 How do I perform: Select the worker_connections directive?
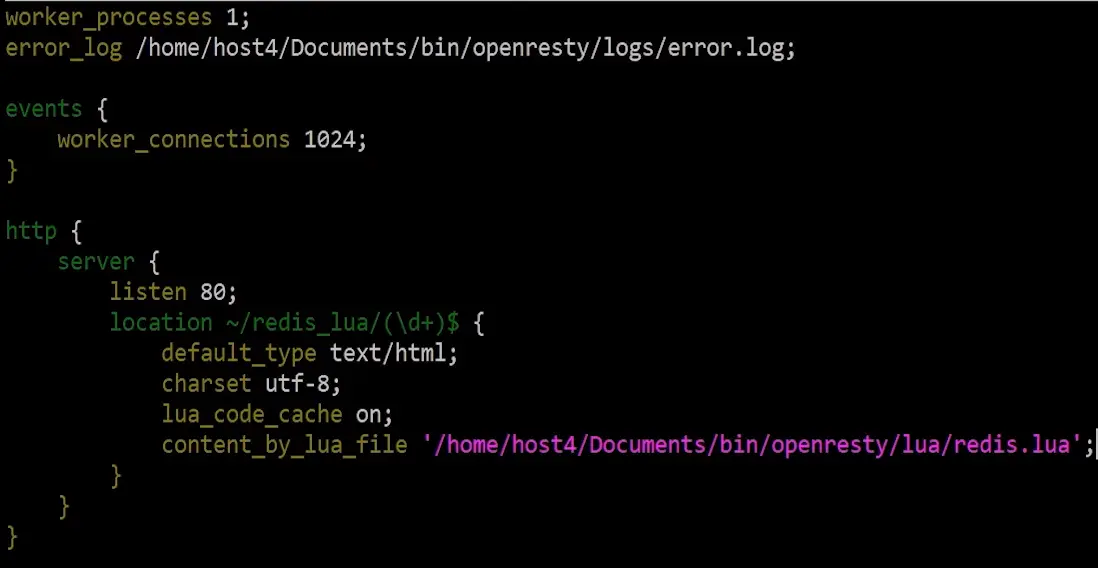[173, 140]
